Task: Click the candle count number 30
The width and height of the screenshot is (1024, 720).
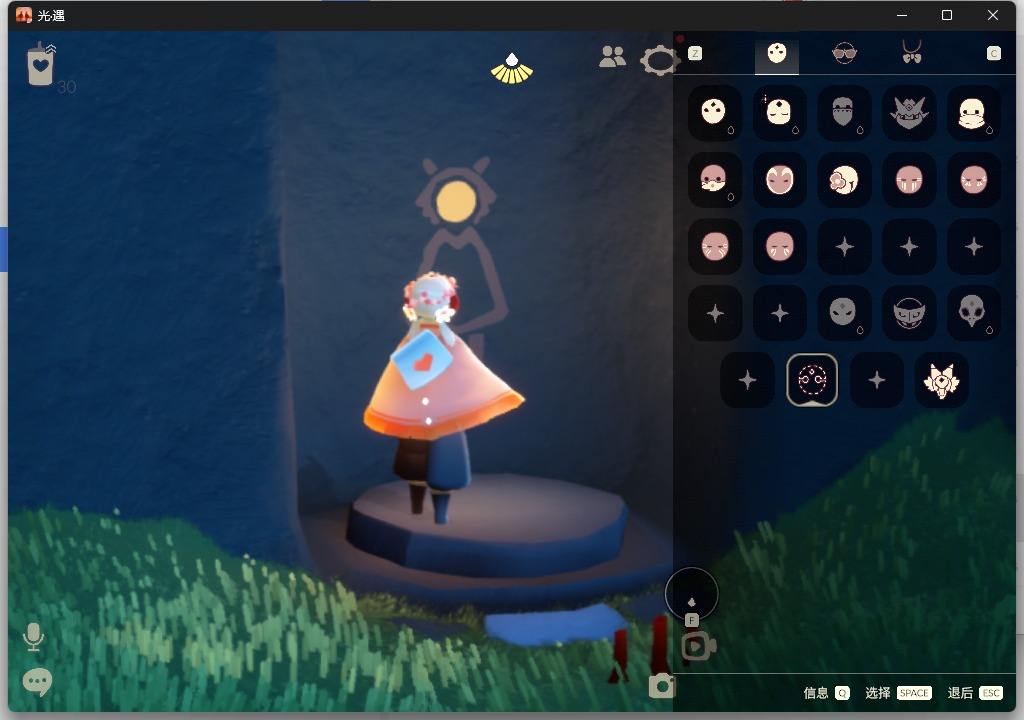Action: 67,87
